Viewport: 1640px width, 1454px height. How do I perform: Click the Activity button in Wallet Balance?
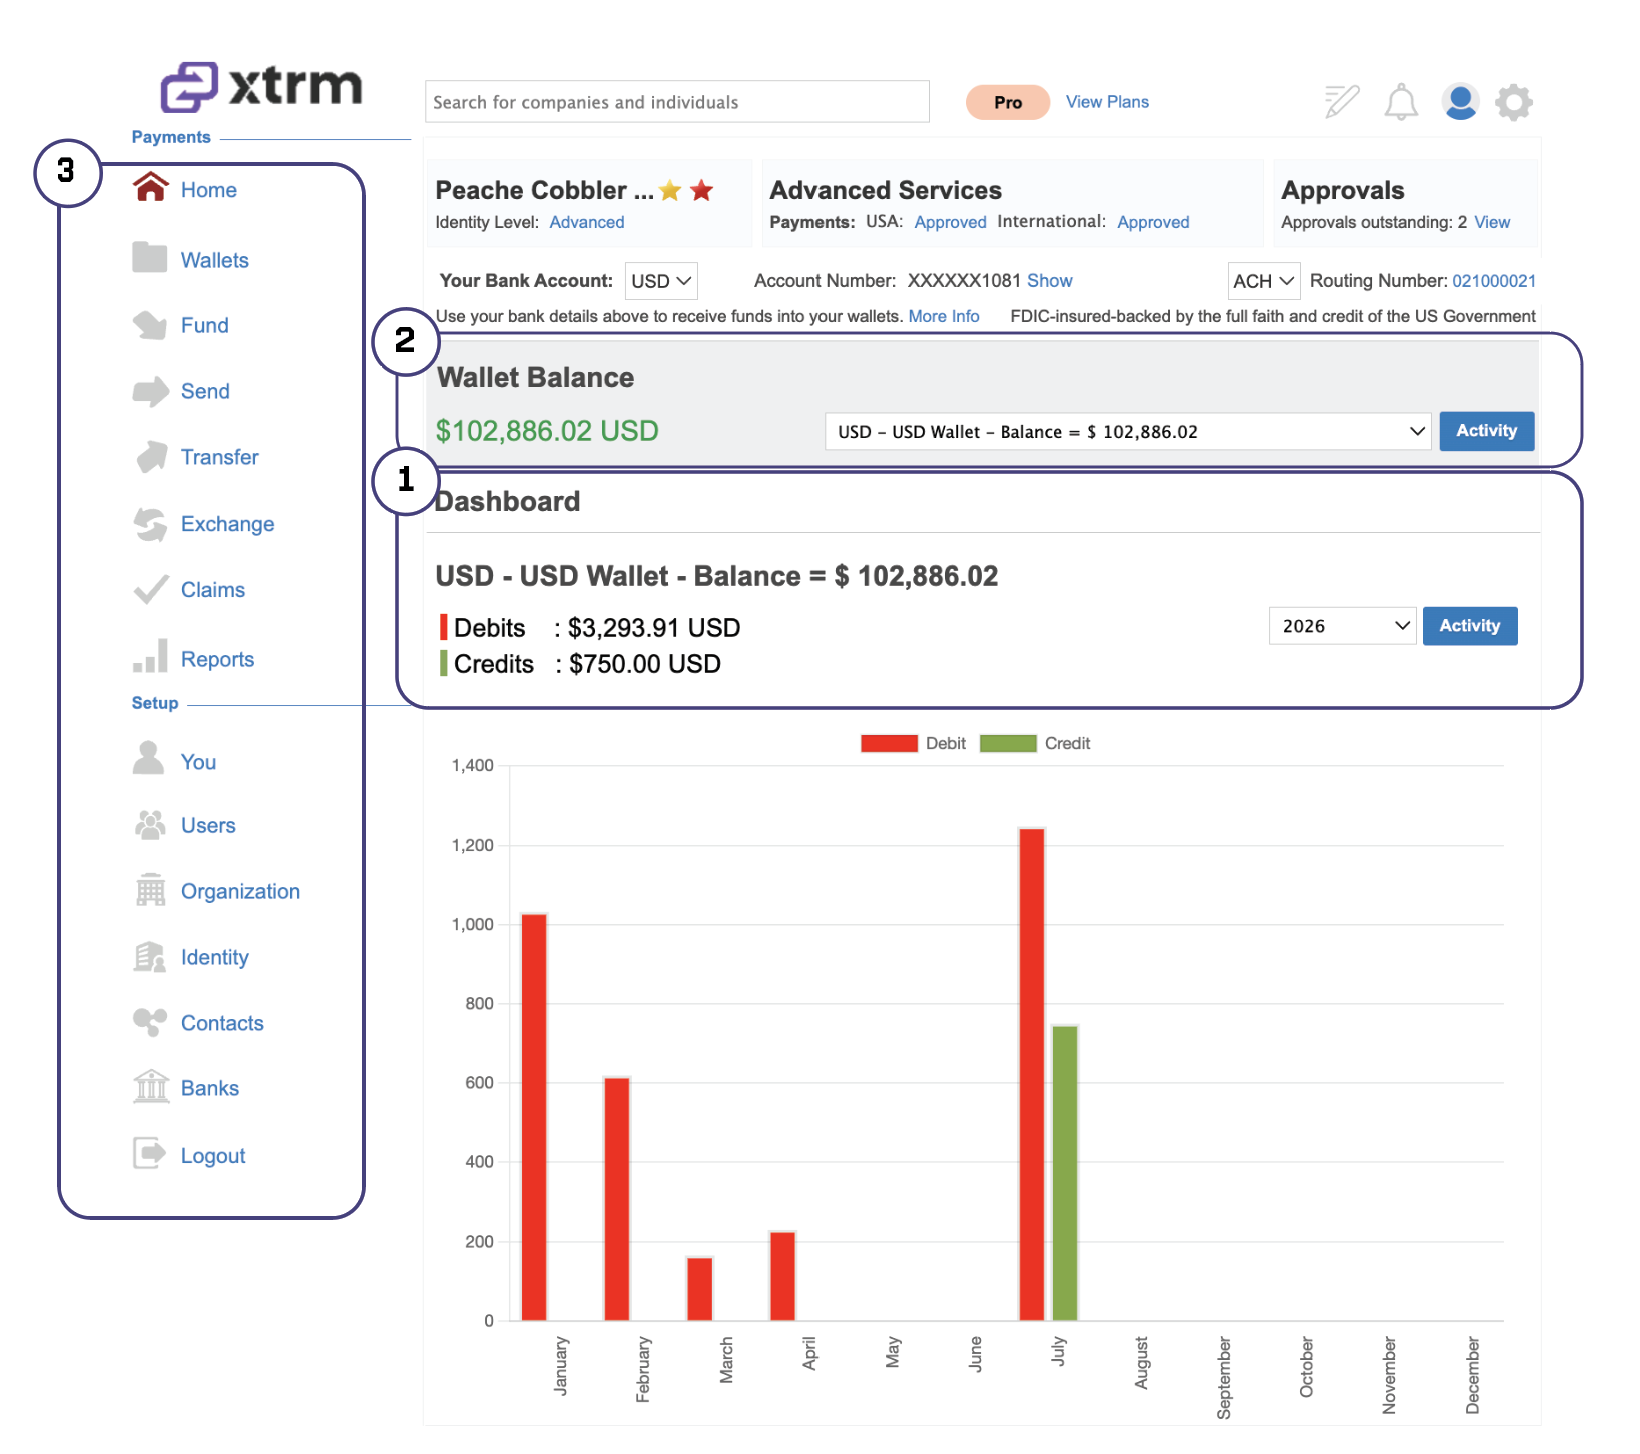tap(1487, 431)
